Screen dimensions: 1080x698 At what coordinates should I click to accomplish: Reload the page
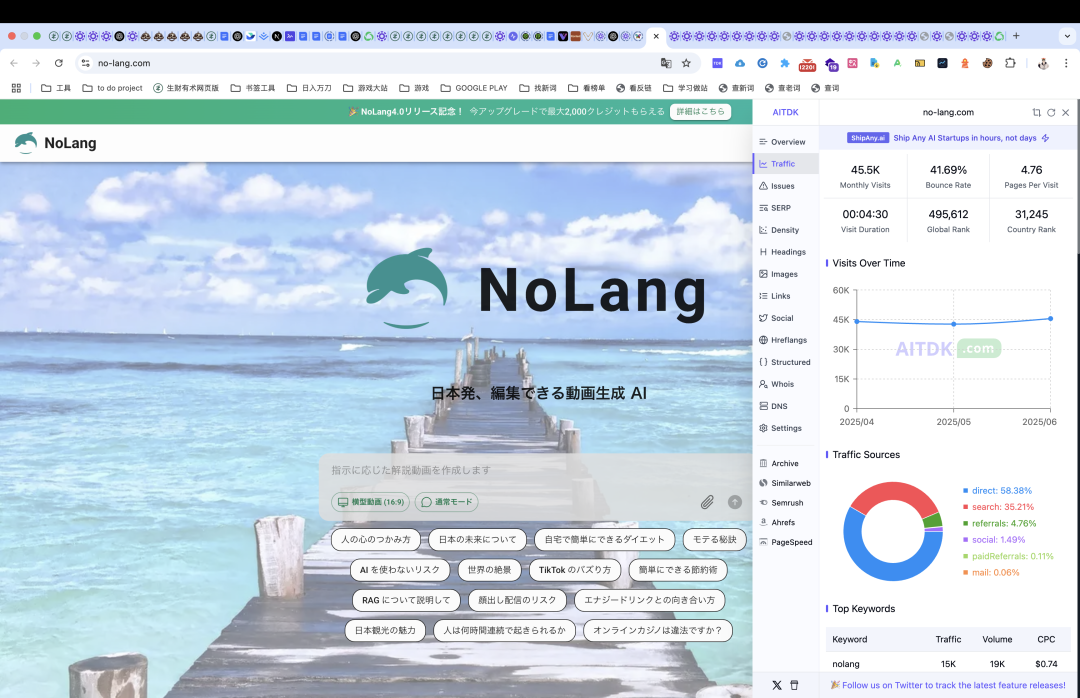[59, 63]
